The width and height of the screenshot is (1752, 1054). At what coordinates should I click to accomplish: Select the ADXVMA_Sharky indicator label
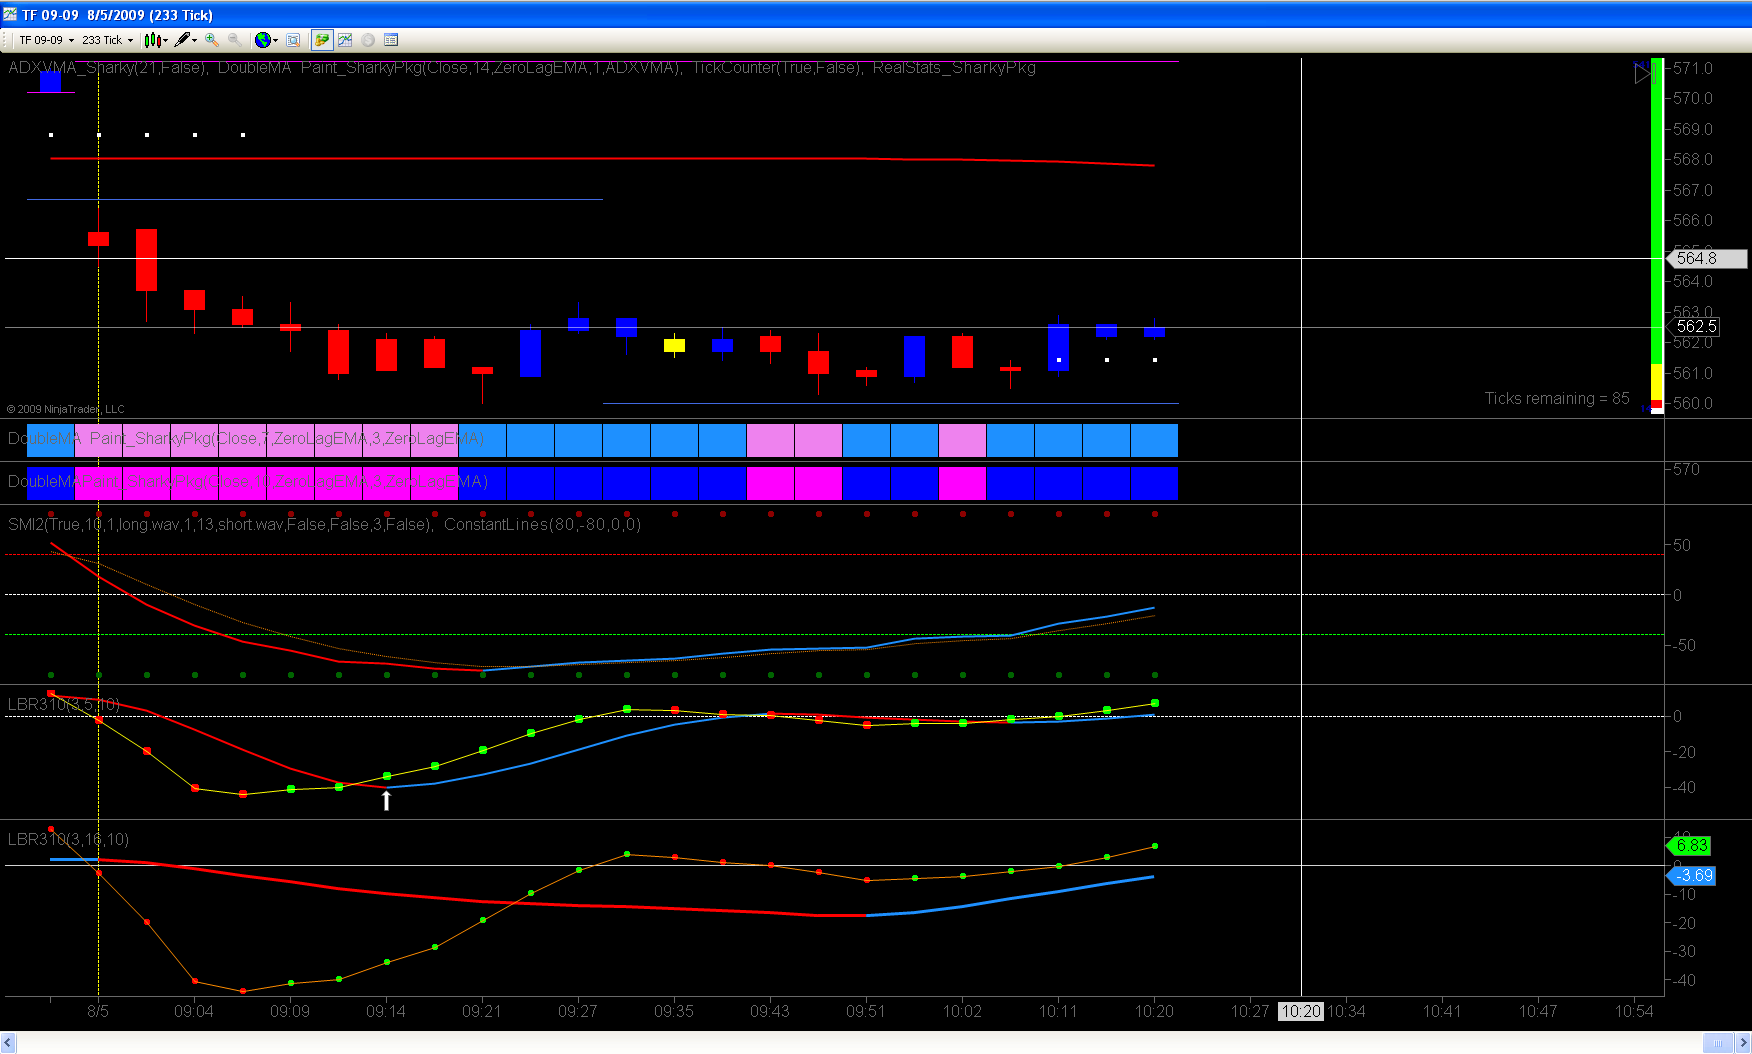pyautogui.click(x=107, y=68)
